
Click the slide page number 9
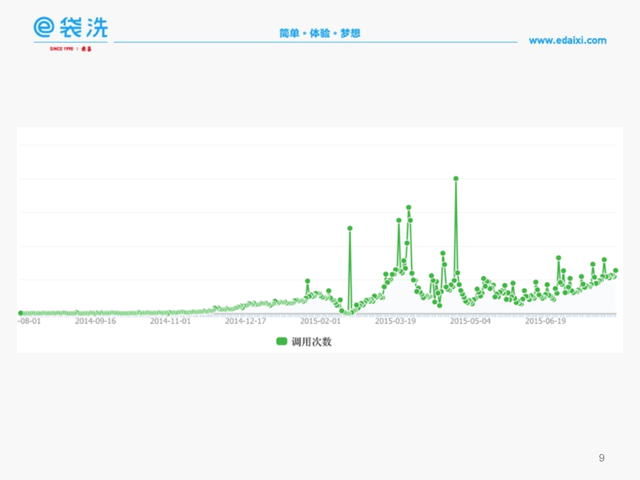click(601, 457)
